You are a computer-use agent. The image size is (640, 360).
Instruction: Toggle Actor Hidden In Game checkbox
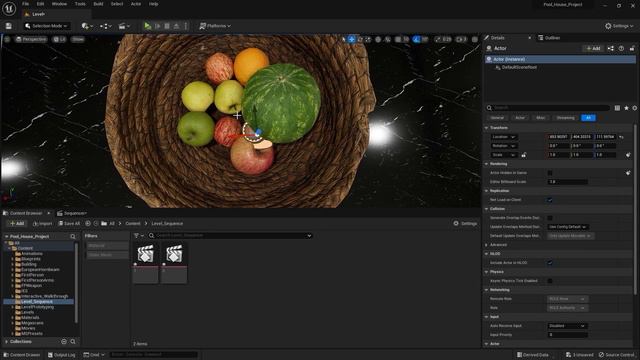[x=550, y=173]
